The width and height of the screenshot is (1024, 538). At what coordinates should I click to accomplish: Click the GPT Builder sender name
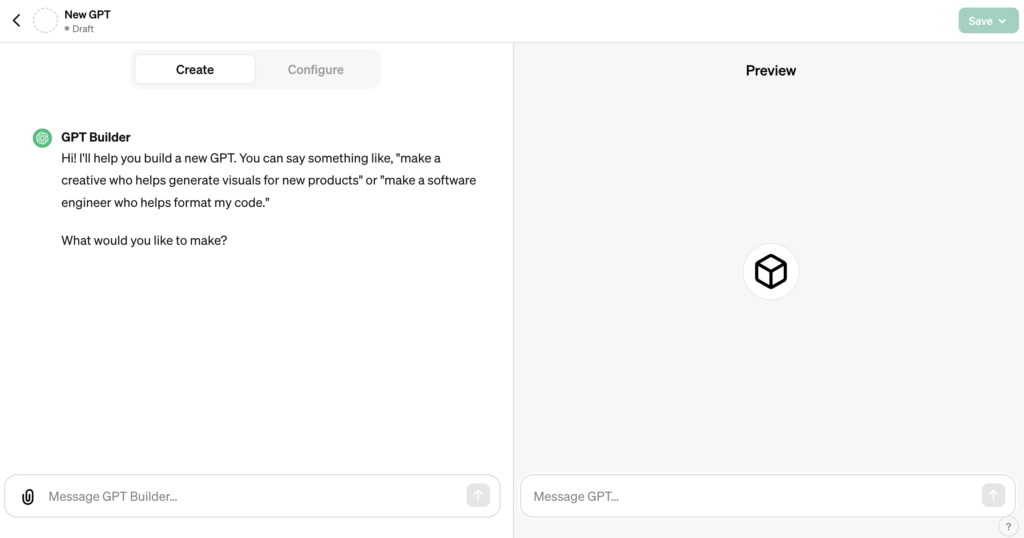tap(96, 137)
